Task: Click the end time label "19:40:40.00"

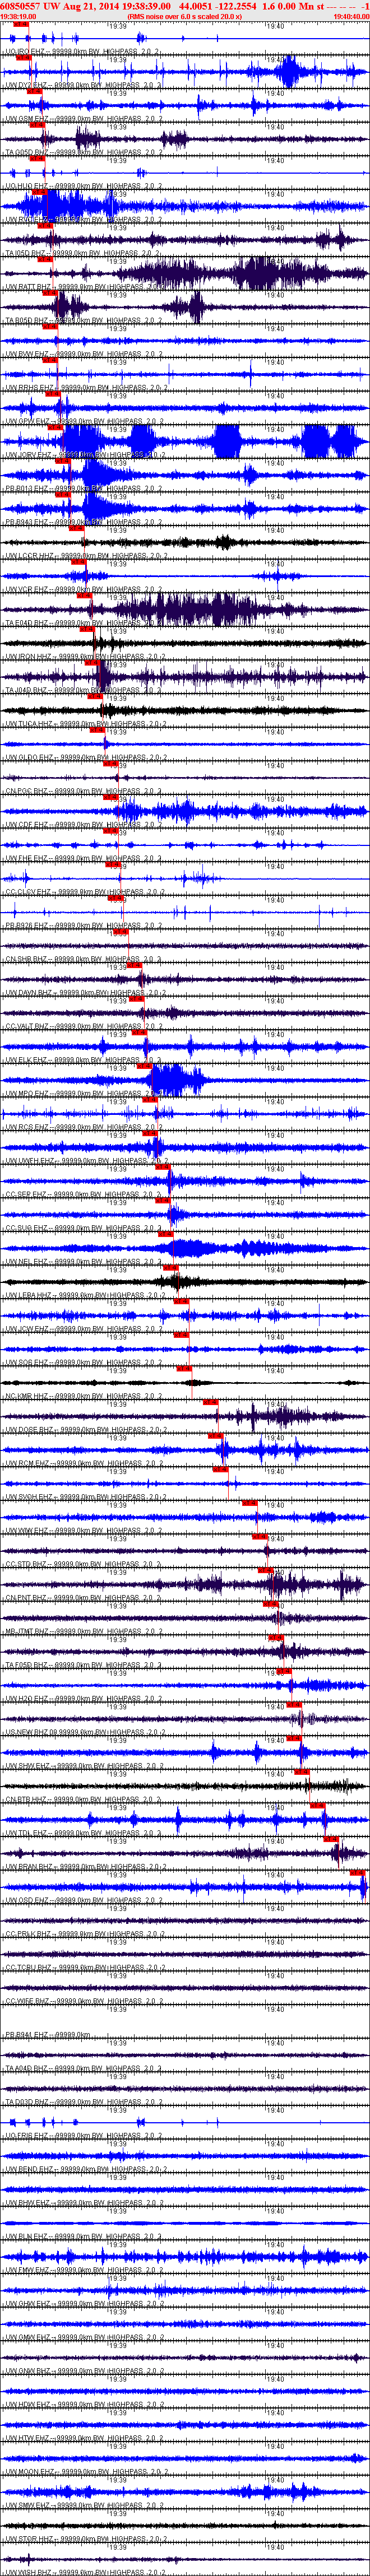Action: 351,17
